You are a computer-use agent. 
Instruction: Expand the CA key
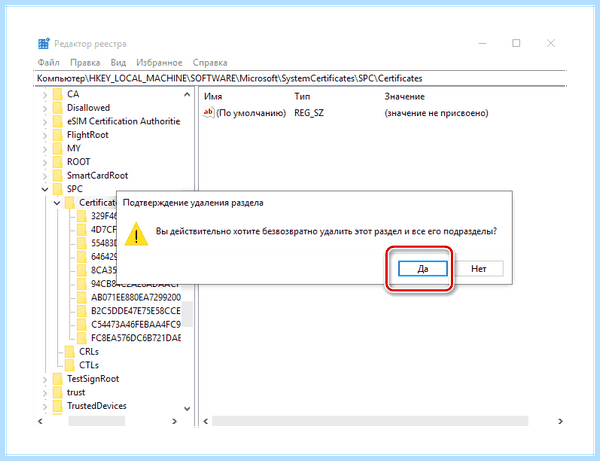[45, 94]
